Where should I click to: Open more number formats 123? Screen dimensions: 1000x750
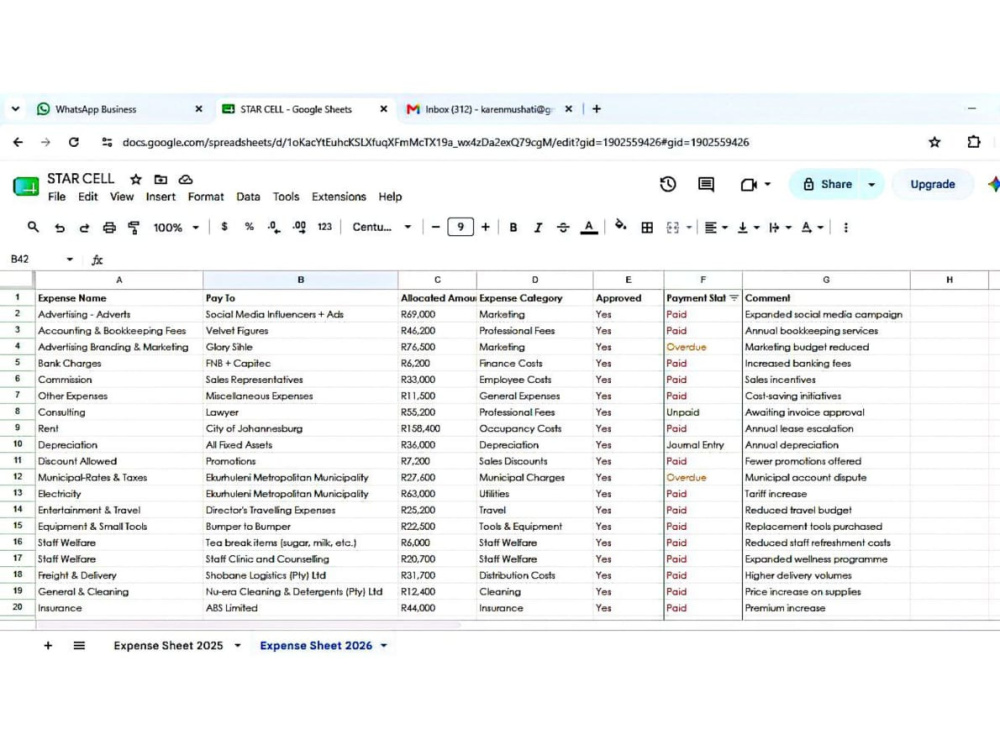tap(325, 227)
